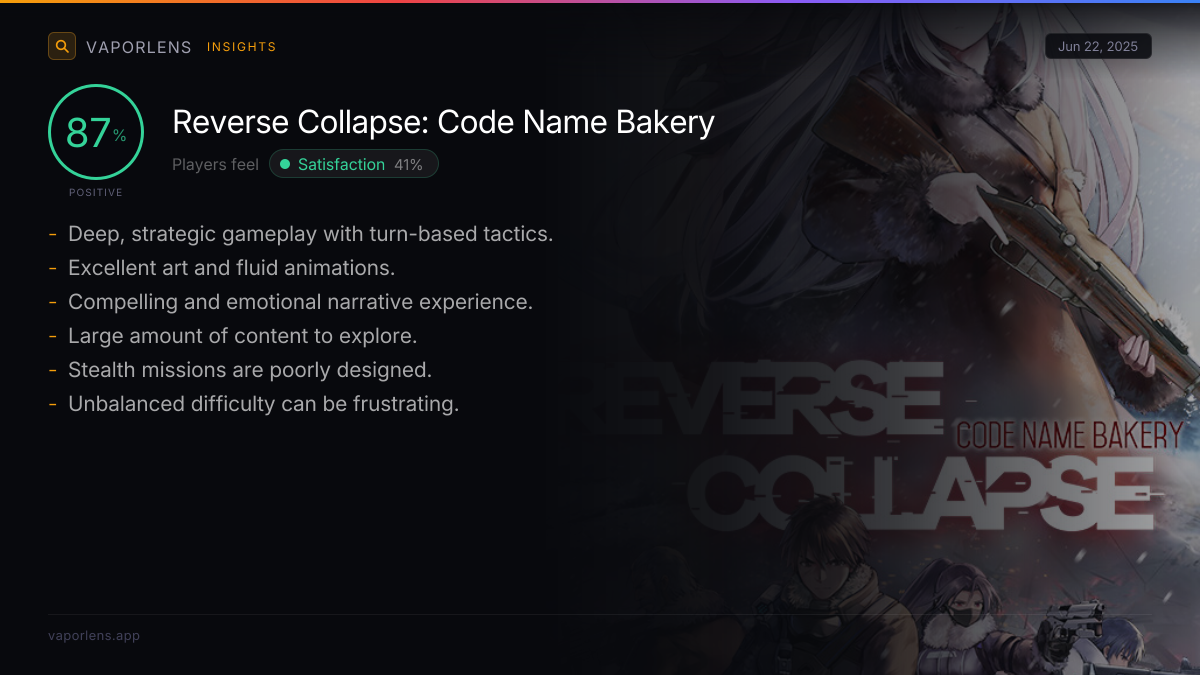Image resolution: width=1200 pixels, height=675 pixels.
Task: Click the Jun 22, 2025 date badge
Action: pyautogui.click(x=1097, y=47)
